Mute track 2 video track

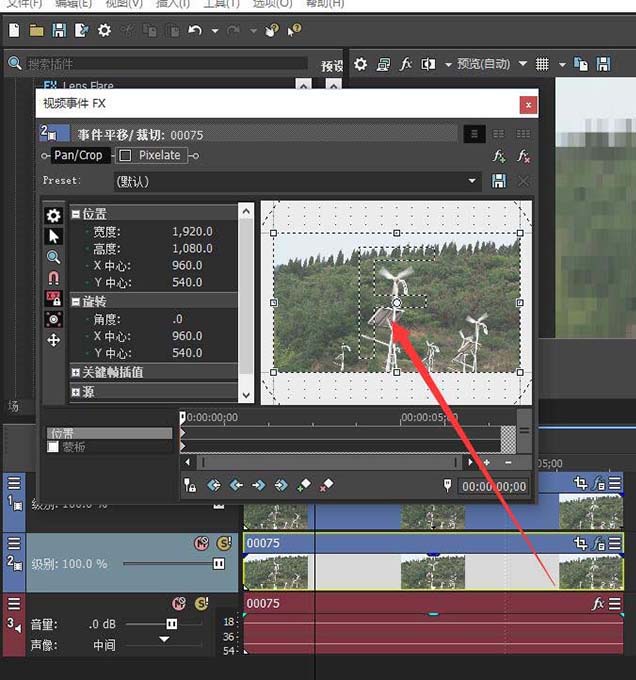coord(200,543)
